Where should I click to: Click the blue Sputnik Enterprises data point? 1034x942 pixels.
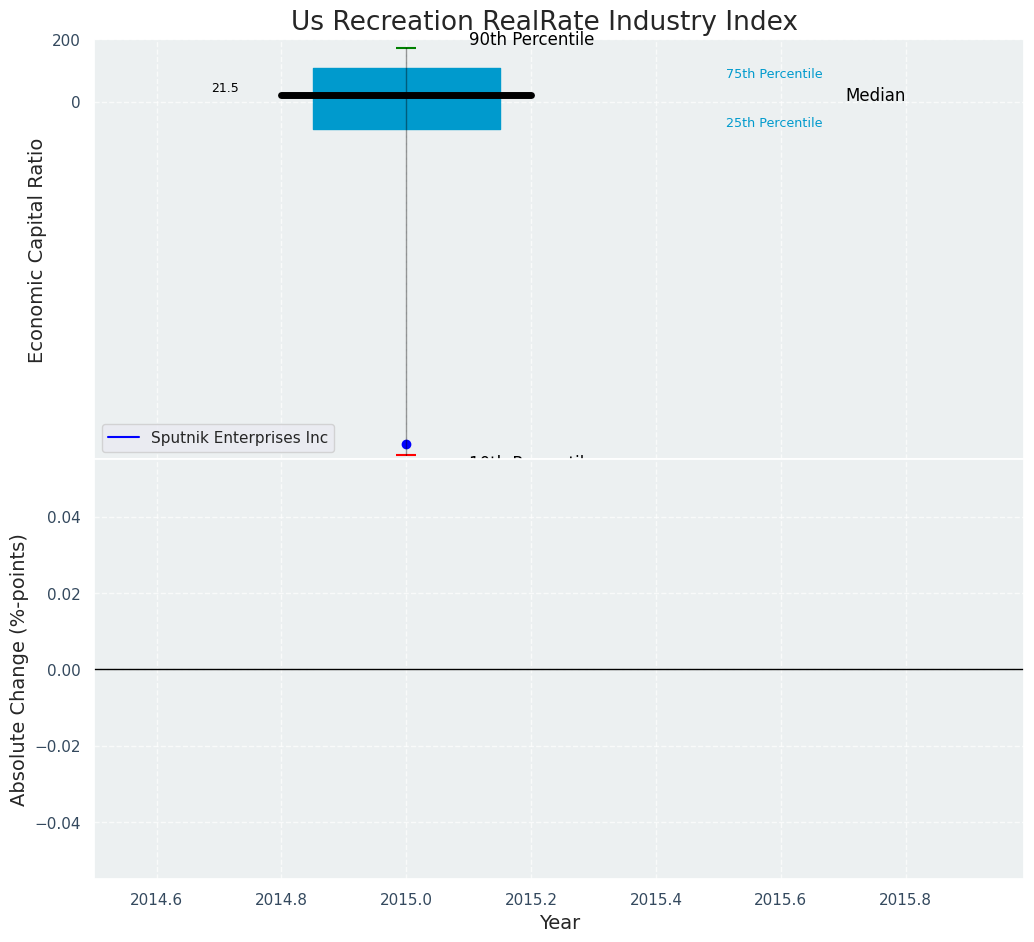406,444
